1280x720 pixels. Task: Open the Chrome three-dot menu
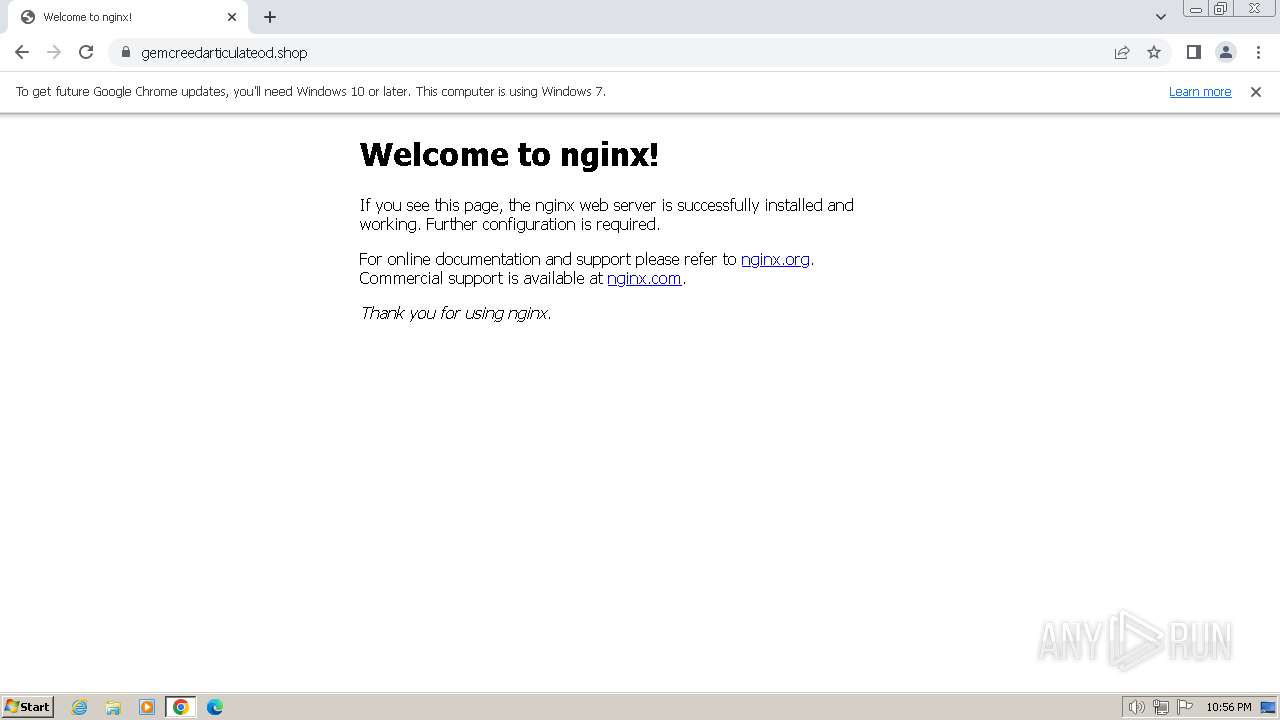tap(1258, 52)
